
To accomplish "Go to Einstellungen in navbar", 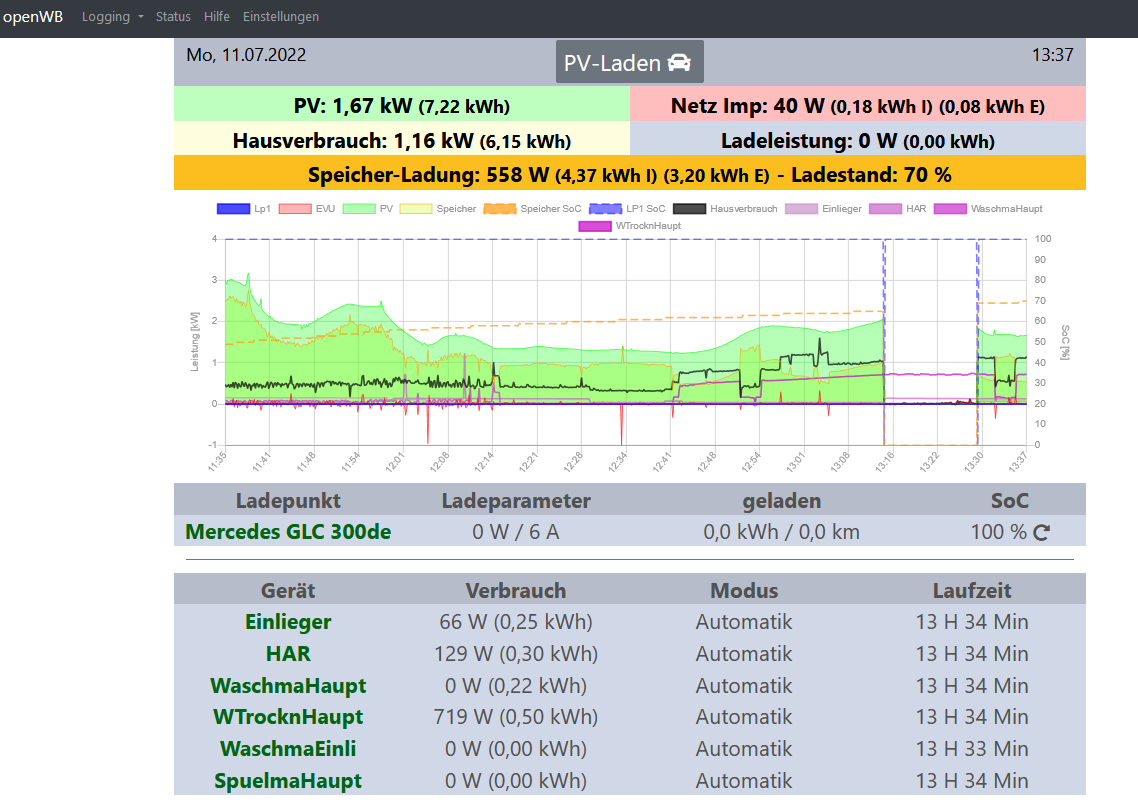I will [281, 17].
